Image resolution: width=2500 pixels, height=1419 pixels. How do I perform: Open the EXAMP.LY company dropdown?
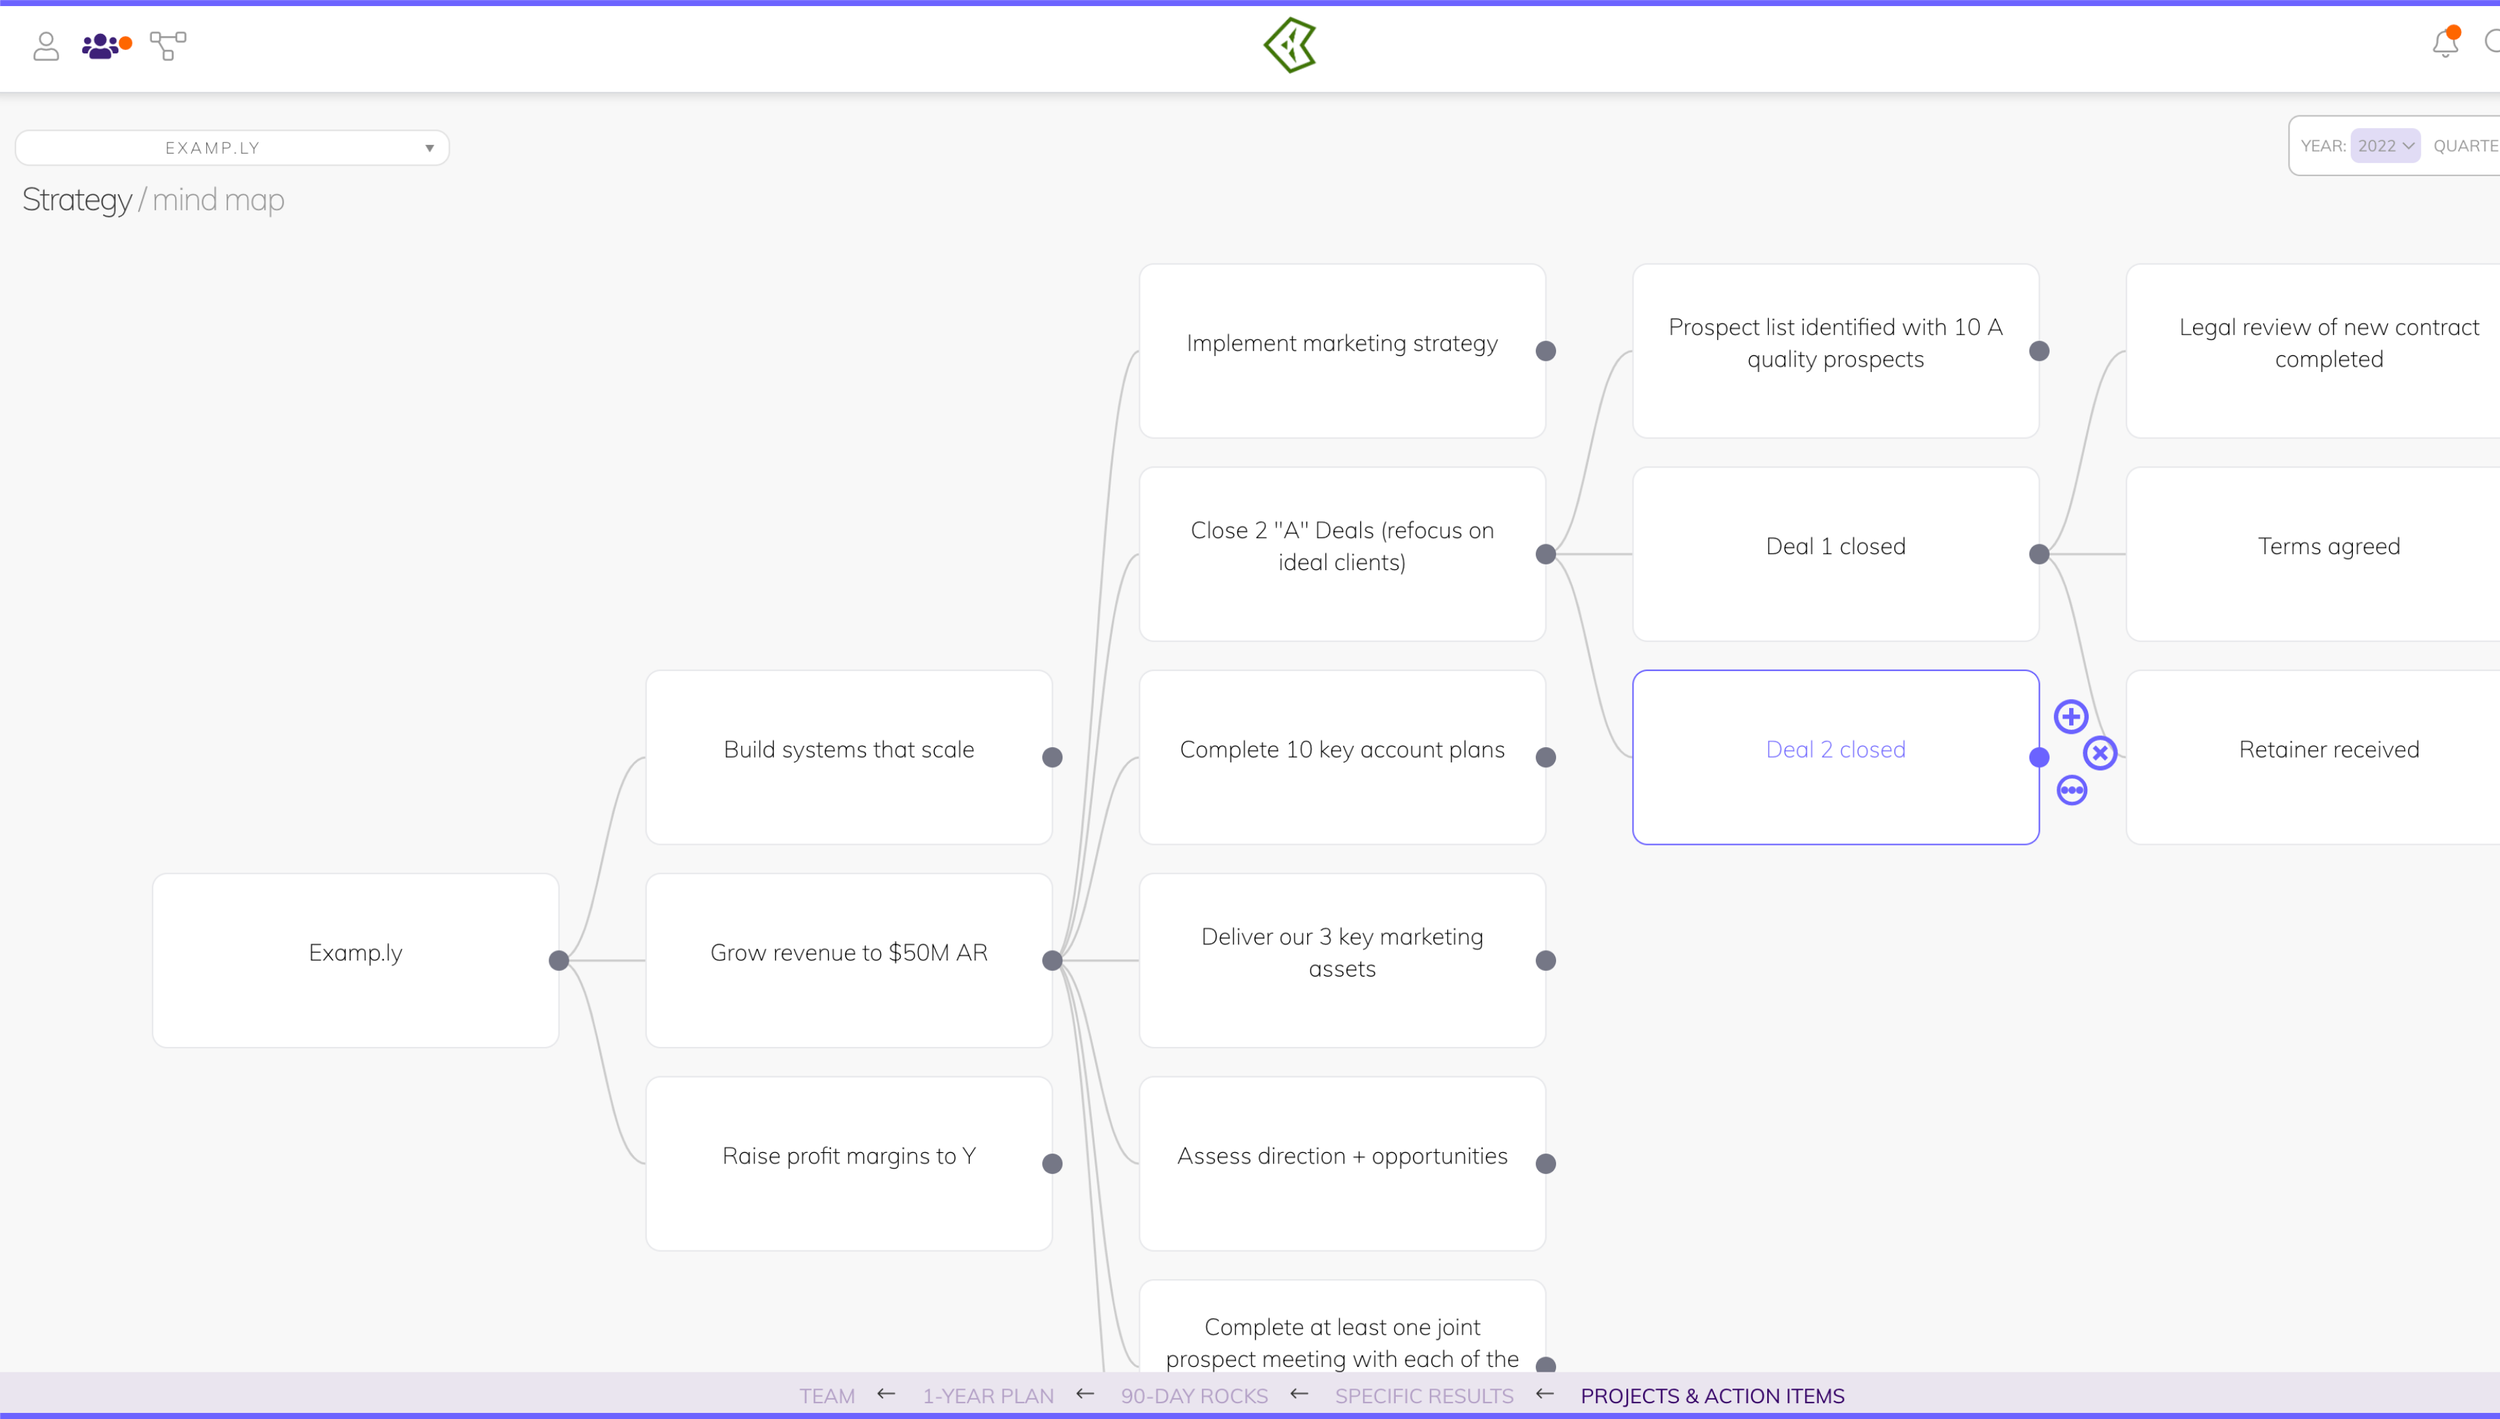(232, 148)
